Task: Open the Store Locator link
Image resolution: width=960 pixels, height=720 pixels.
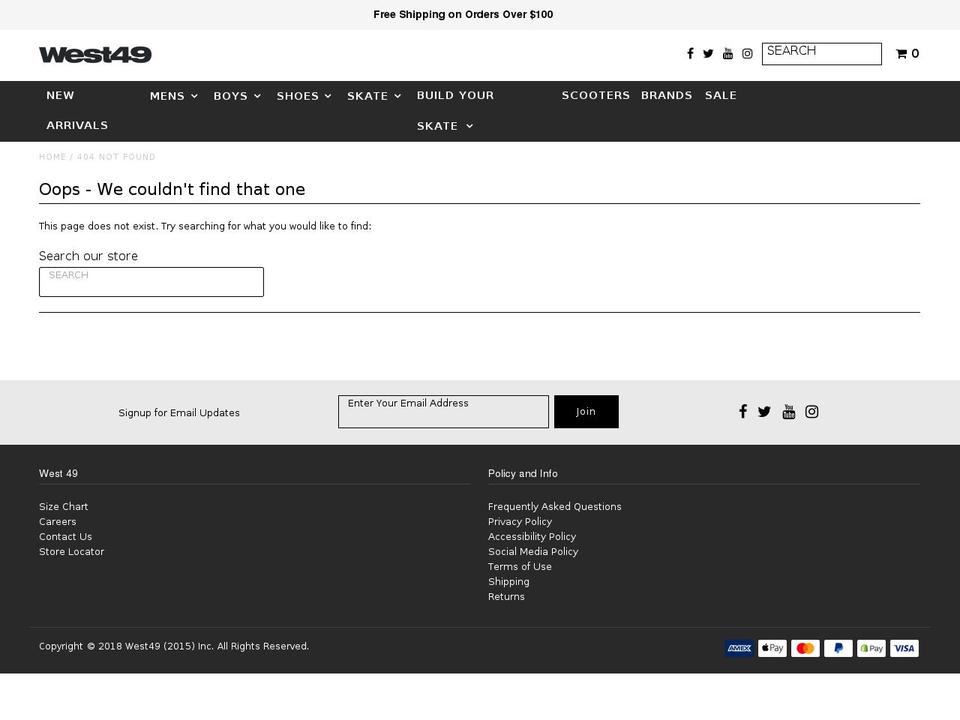Action: coord(72,552)
